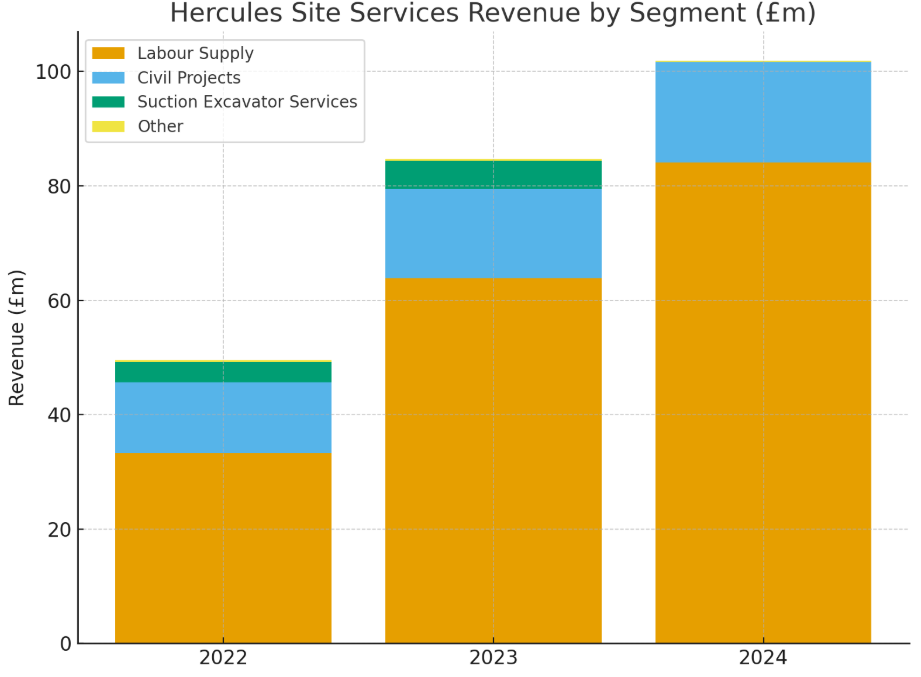
Task: Click the 100 tick label on y-axis
Action: tap(51, 72)
